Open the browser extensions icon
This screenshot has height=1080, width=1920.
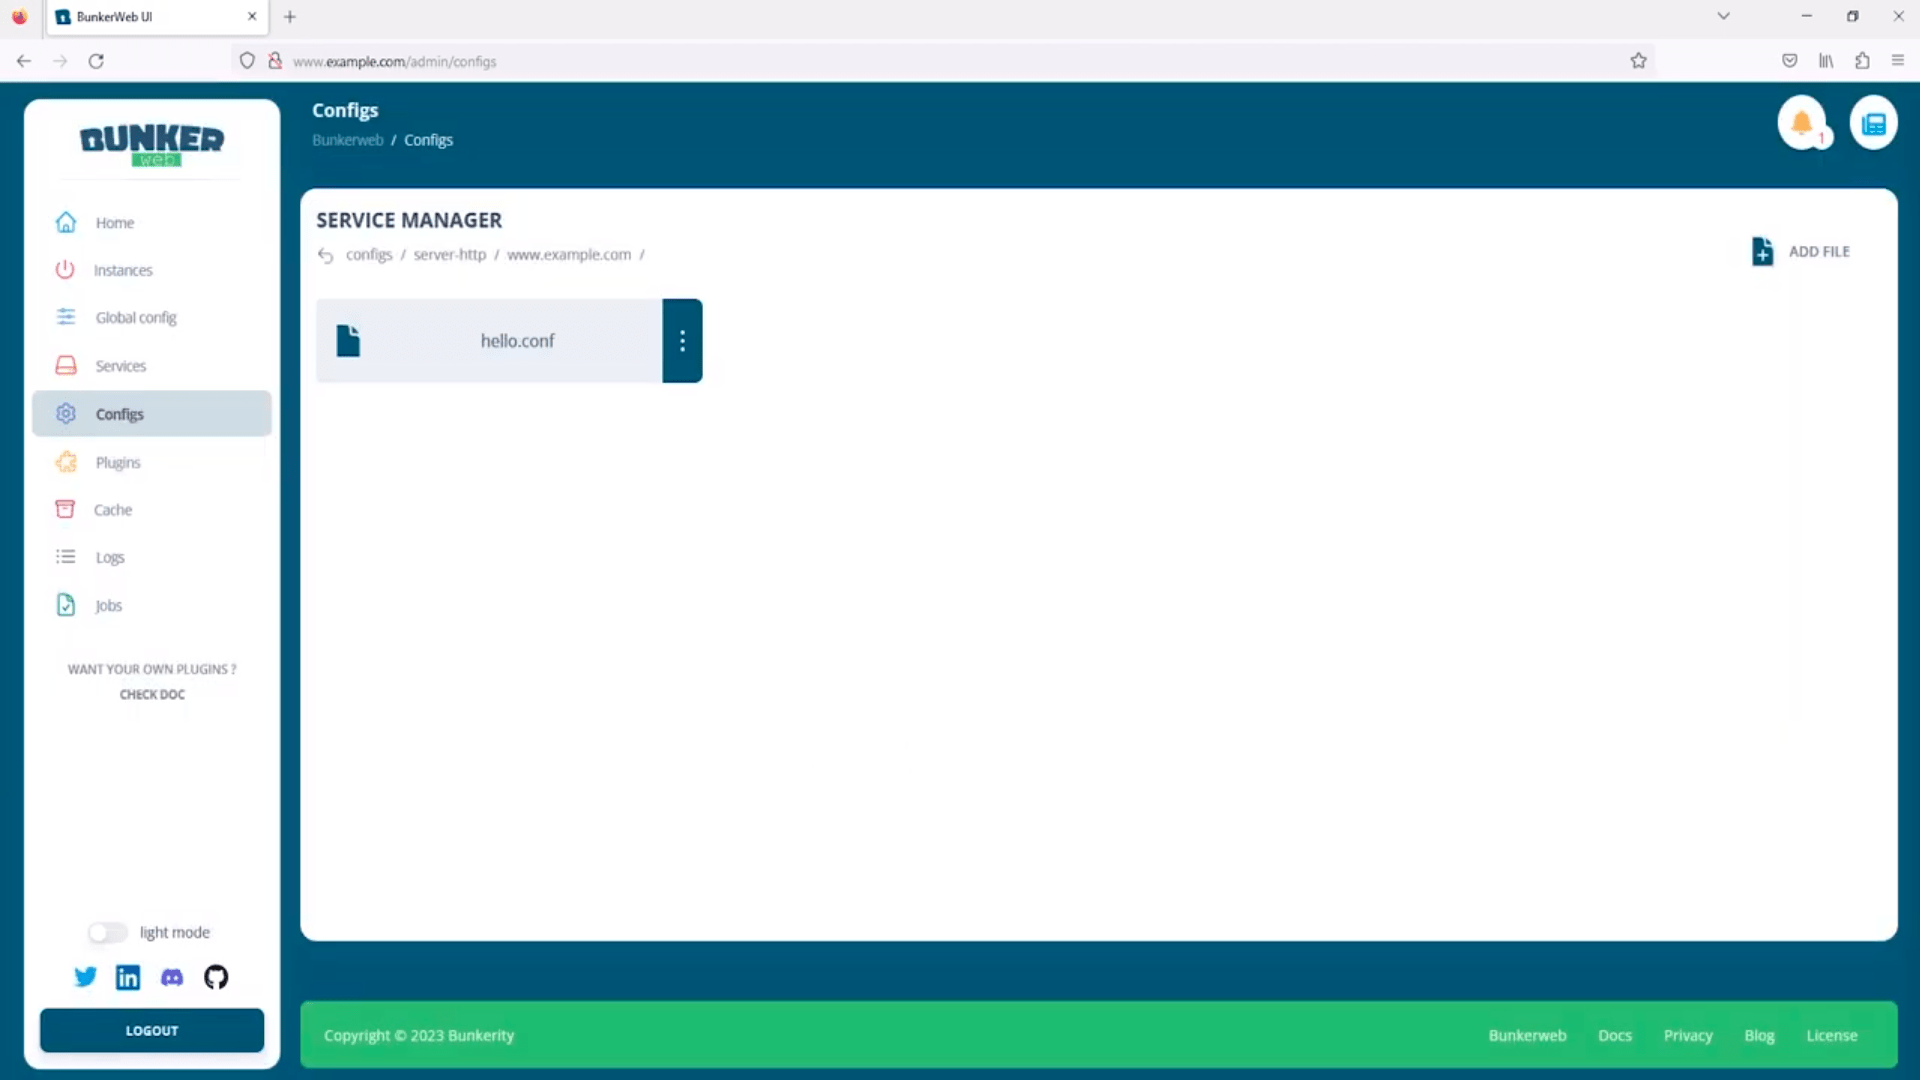1862,61
